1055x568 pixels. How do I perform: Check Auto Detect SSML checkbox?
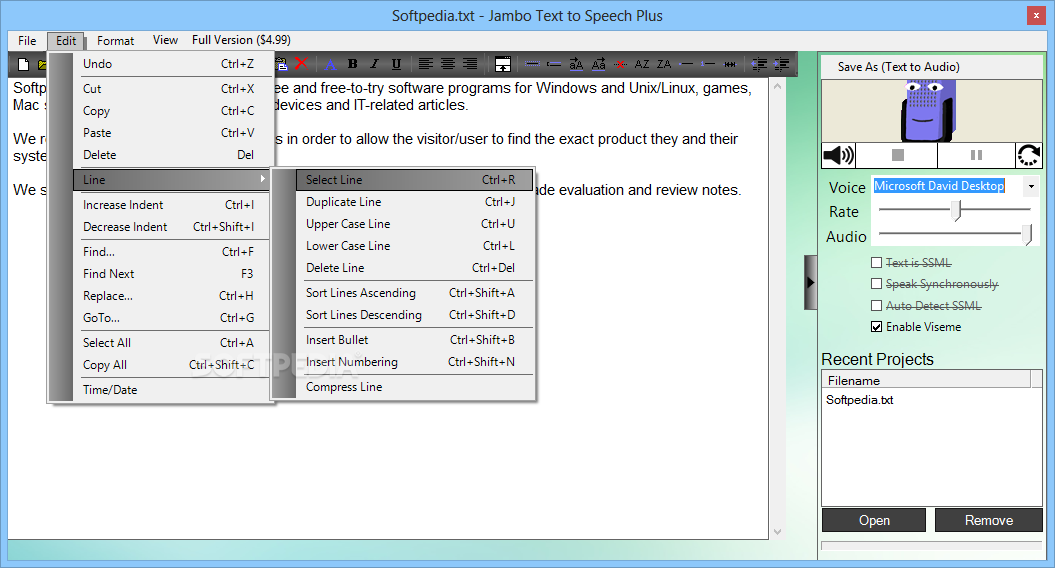876,306
